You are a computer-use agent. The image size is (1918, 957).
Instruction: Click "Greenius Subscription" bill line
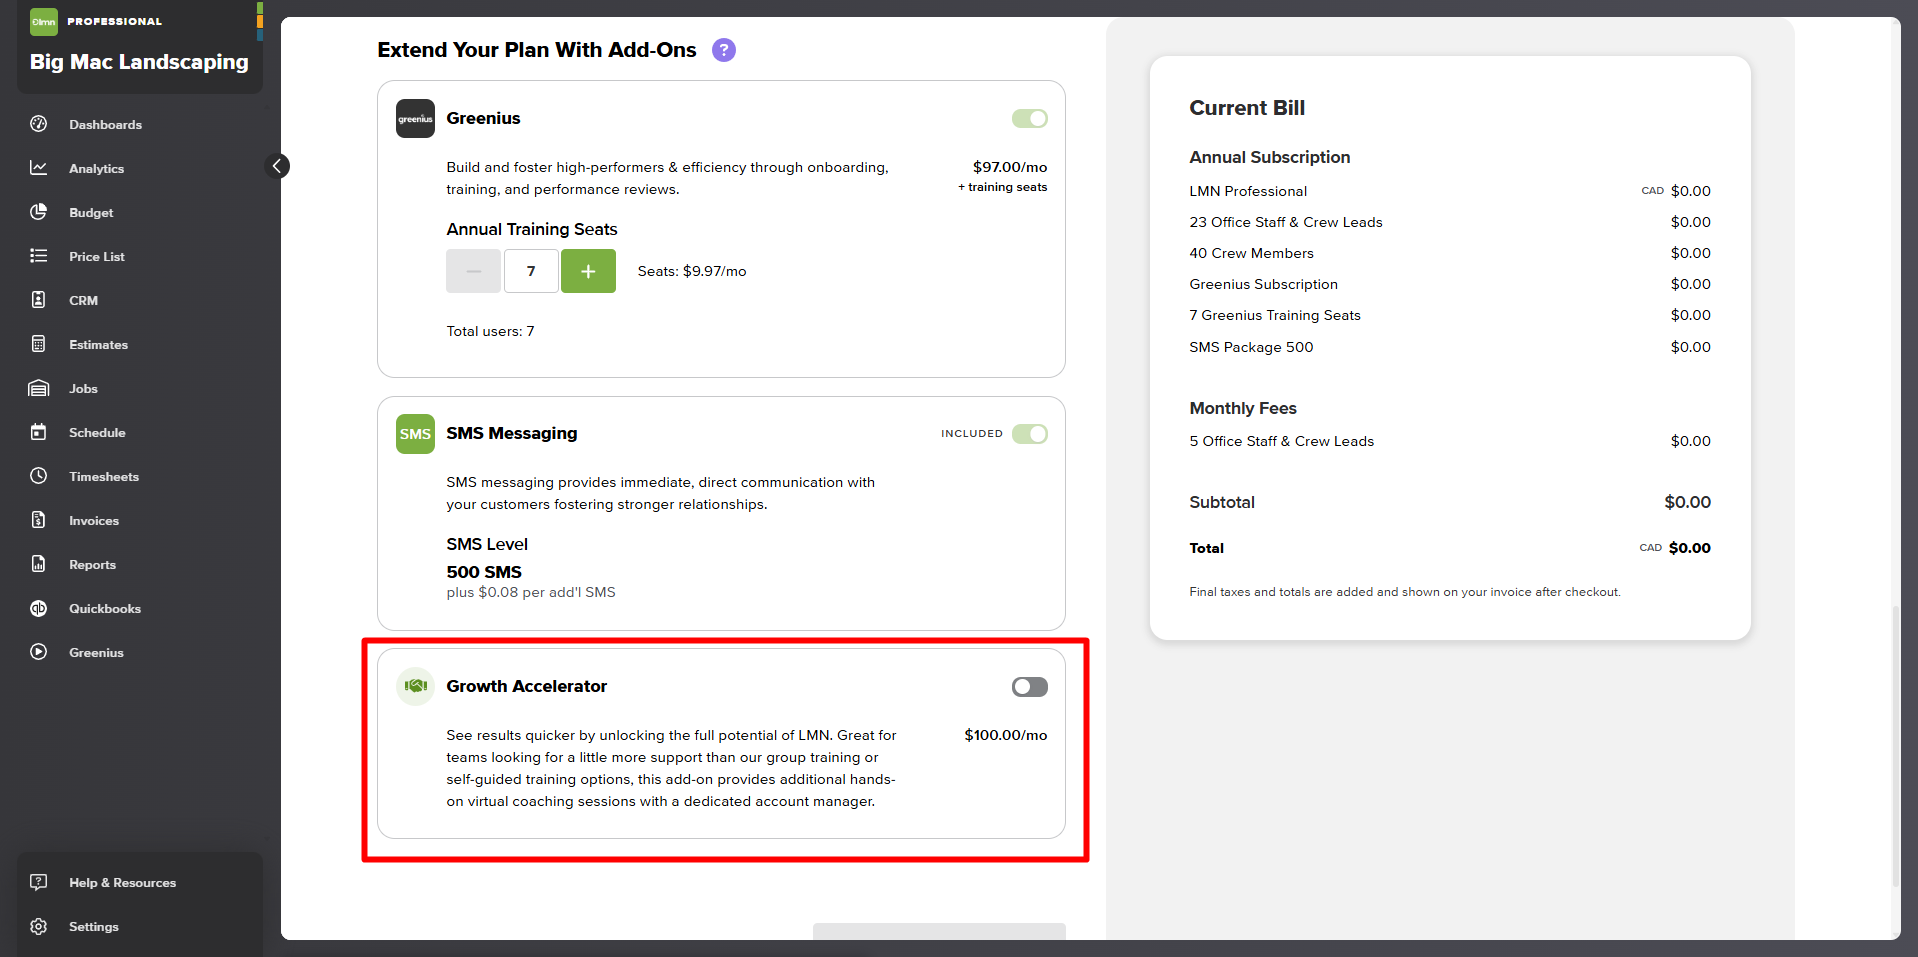coord(1263,284)
